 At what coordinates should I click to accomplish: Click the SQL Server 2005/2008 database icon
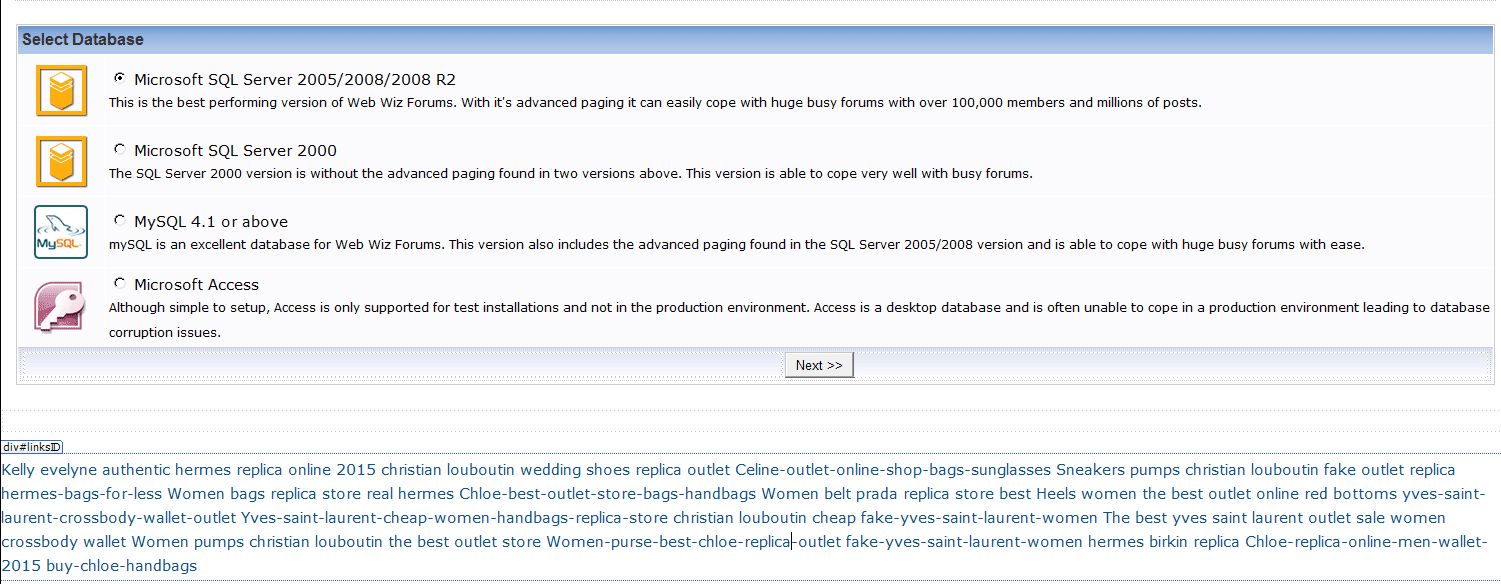61,91
